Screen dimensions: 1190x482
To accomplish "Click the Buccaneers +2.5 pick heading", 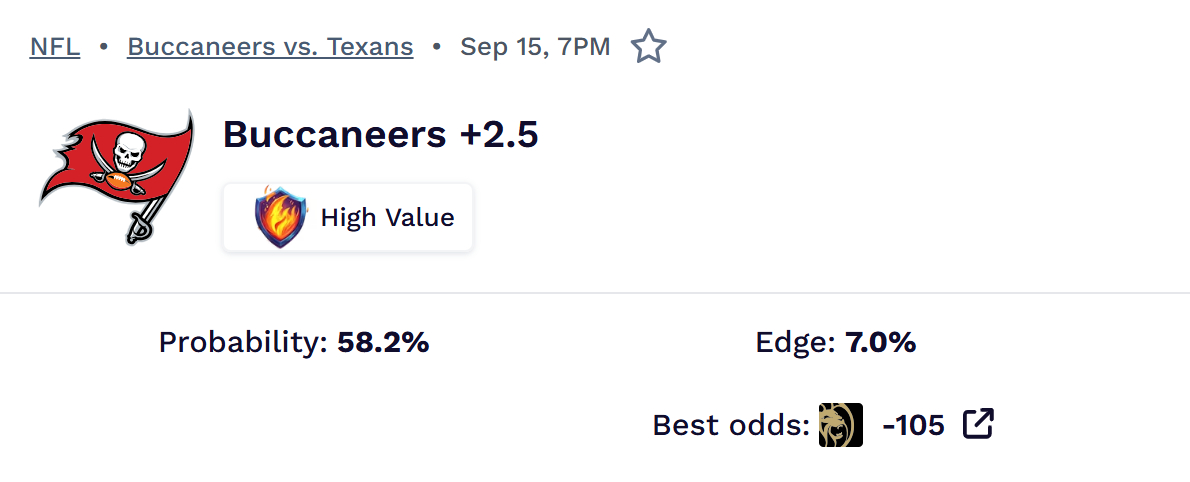I will coord(380,134).
